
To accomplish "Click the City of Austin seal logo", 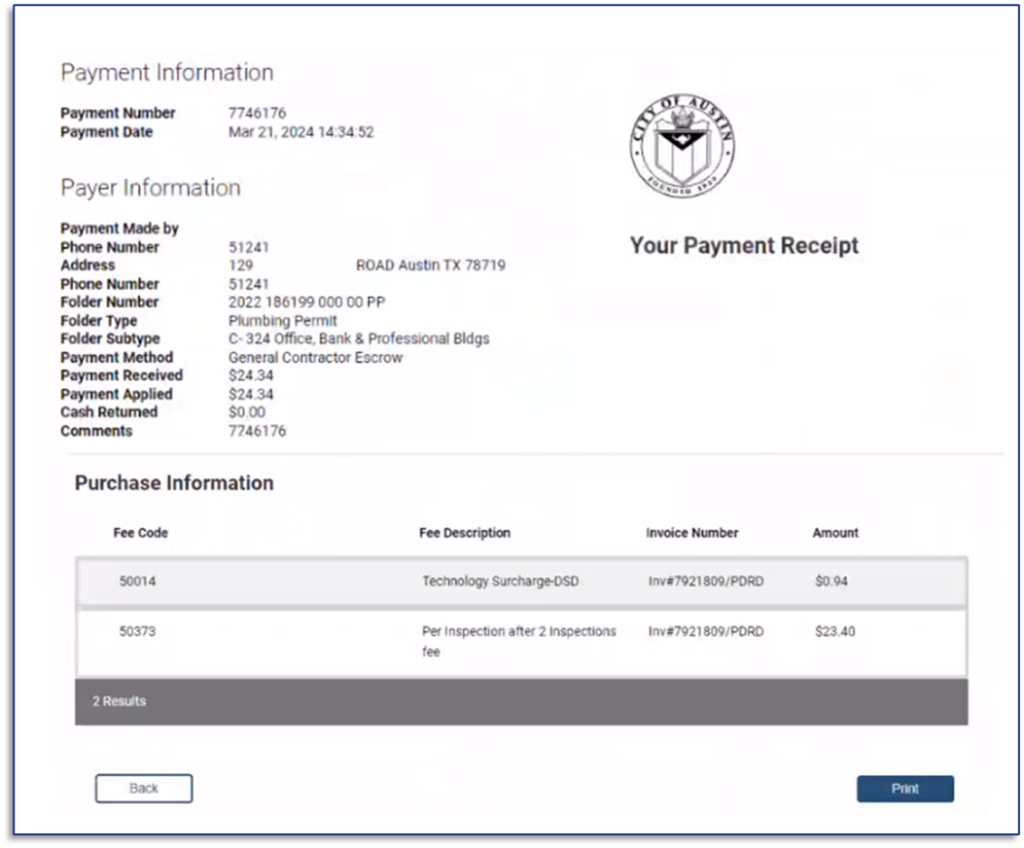I will 681,146.
